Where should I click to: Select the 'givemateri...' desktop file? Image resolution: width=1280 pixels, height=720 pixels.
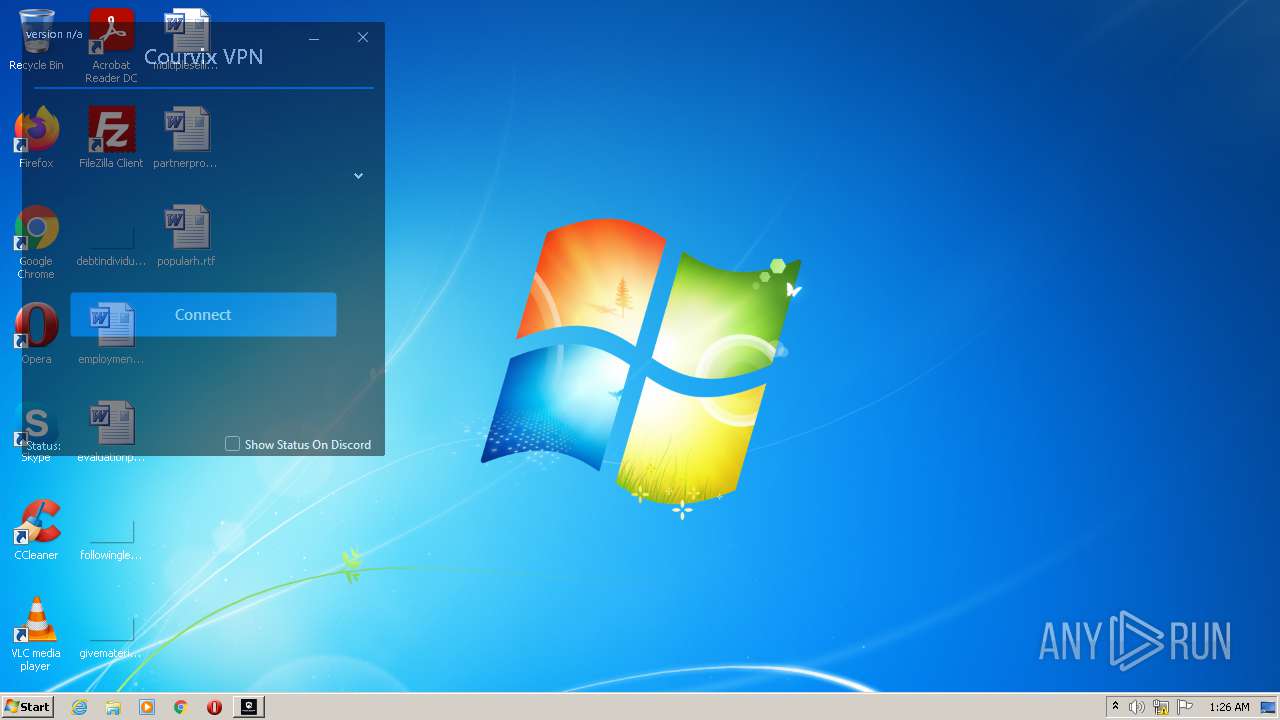(x=111, y=638)
